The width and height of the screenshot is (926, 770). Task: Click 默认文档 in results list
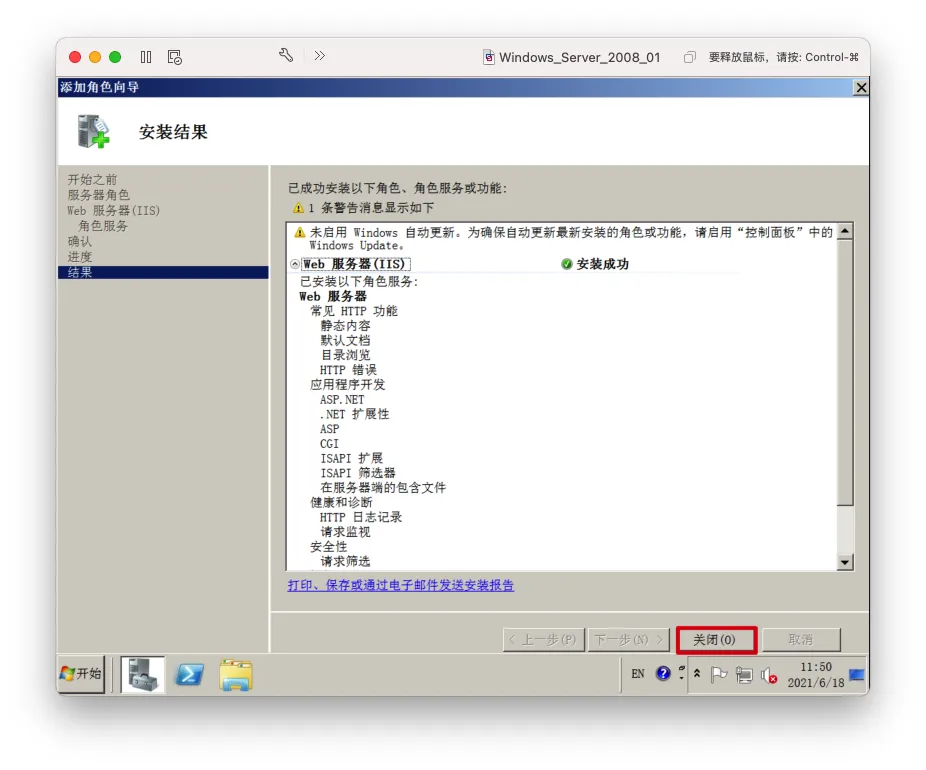[345, 341]
